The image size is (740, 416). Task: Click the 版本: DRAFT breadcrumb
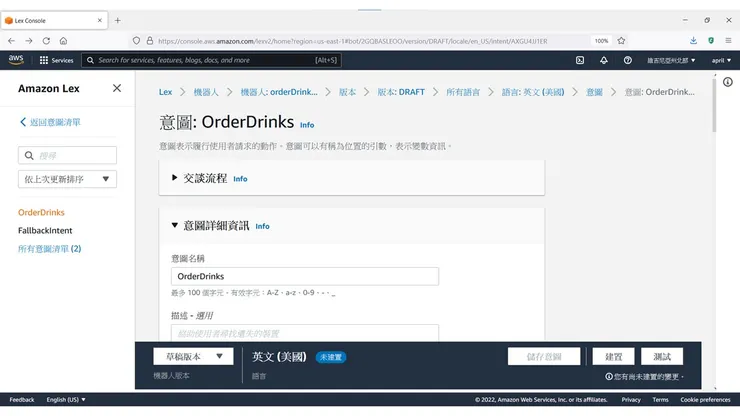401,92
